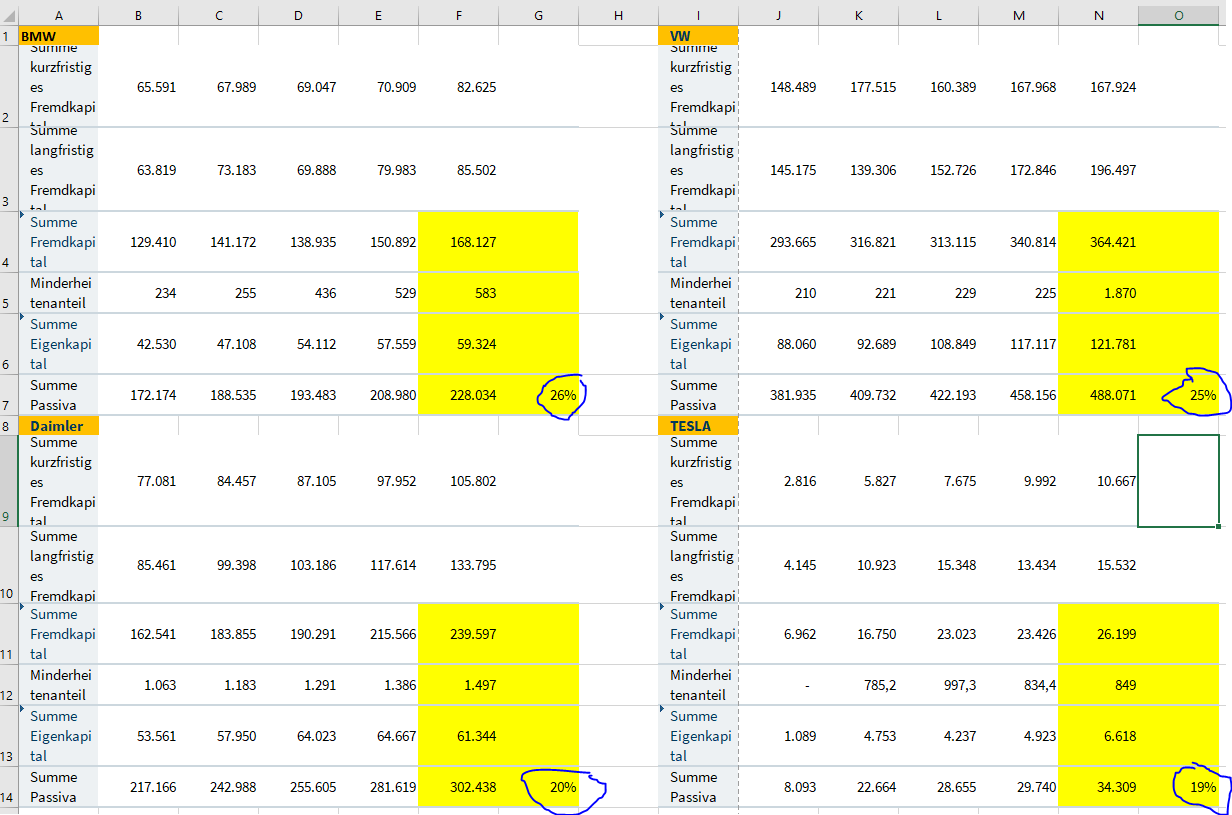Select the yellow cell with 1.870
The image size is (1232, 815).
pyautogui.click(x=1098, y=293)
